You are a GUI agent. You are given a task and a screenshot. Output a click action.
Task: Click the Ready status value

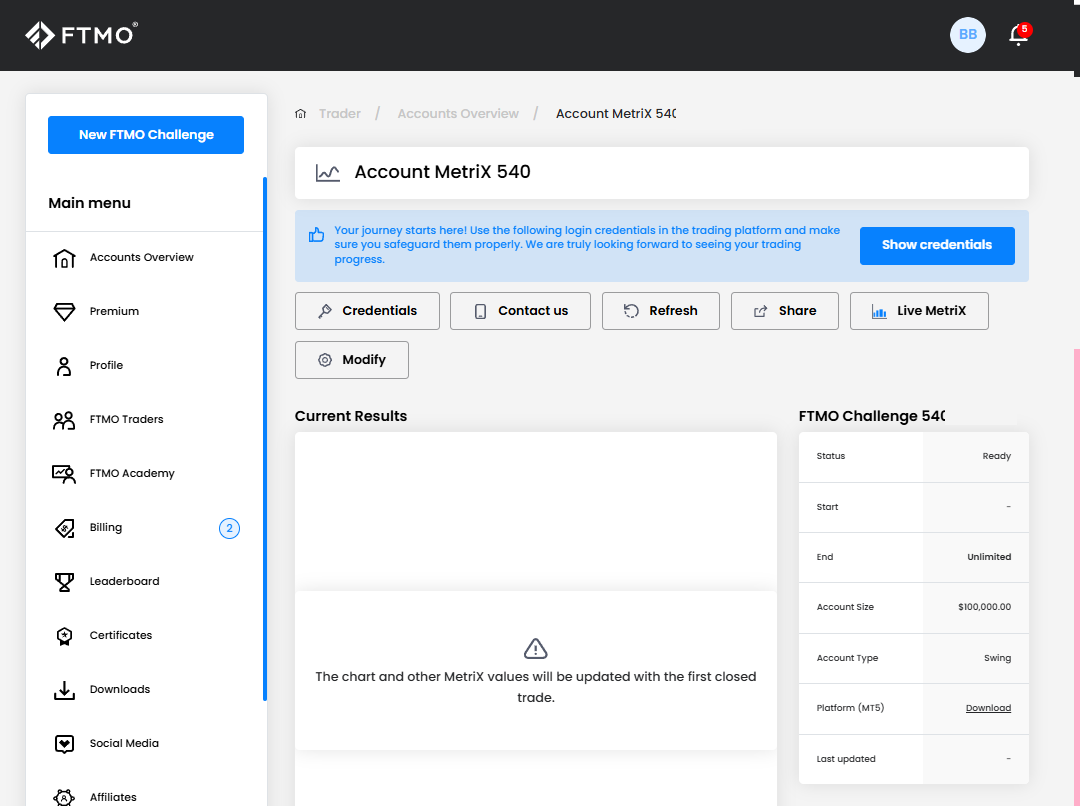tap(997, 456)
